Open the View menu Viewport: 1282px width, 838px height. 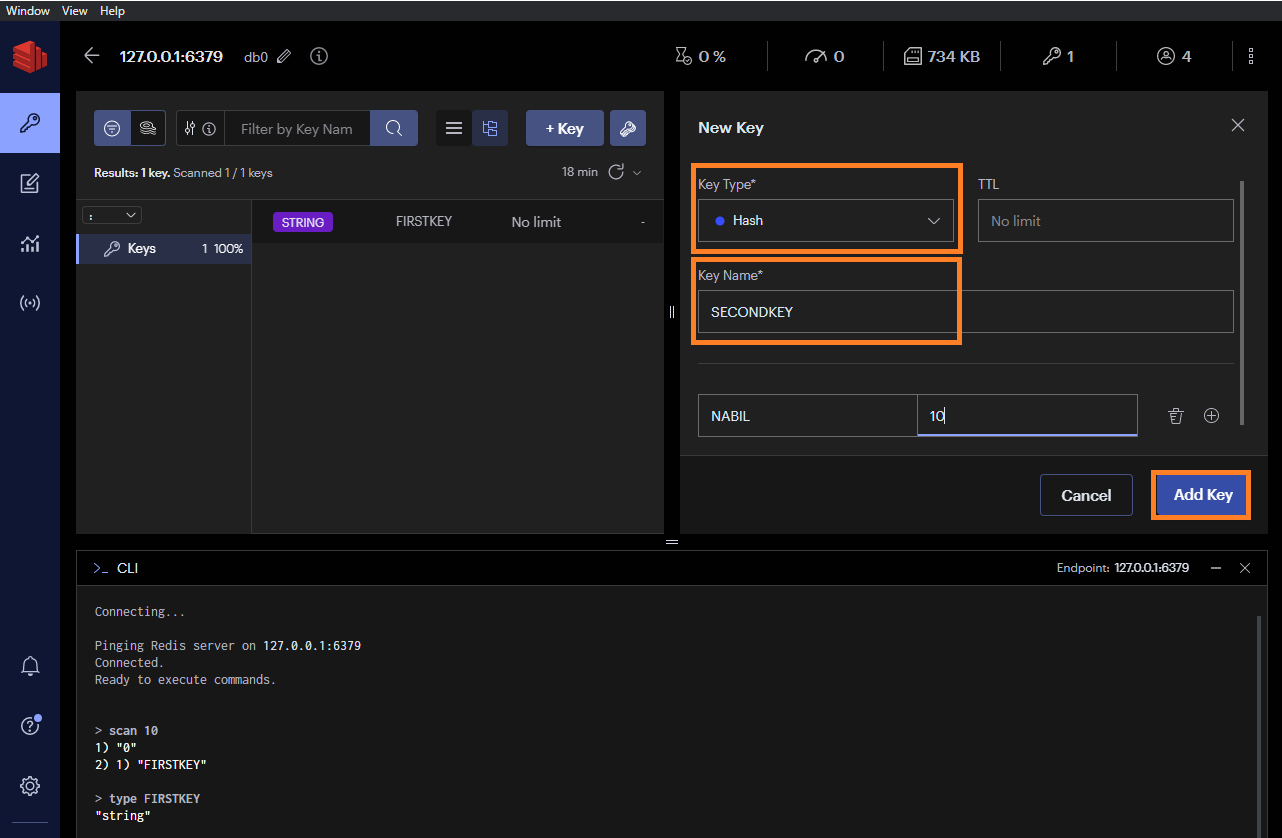[x=75, y=10]
